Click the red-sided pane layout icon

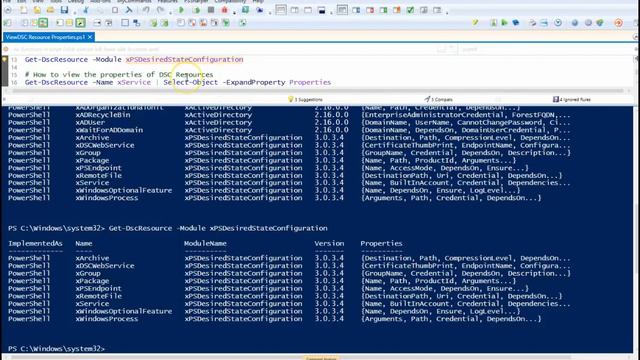point(370,10)
